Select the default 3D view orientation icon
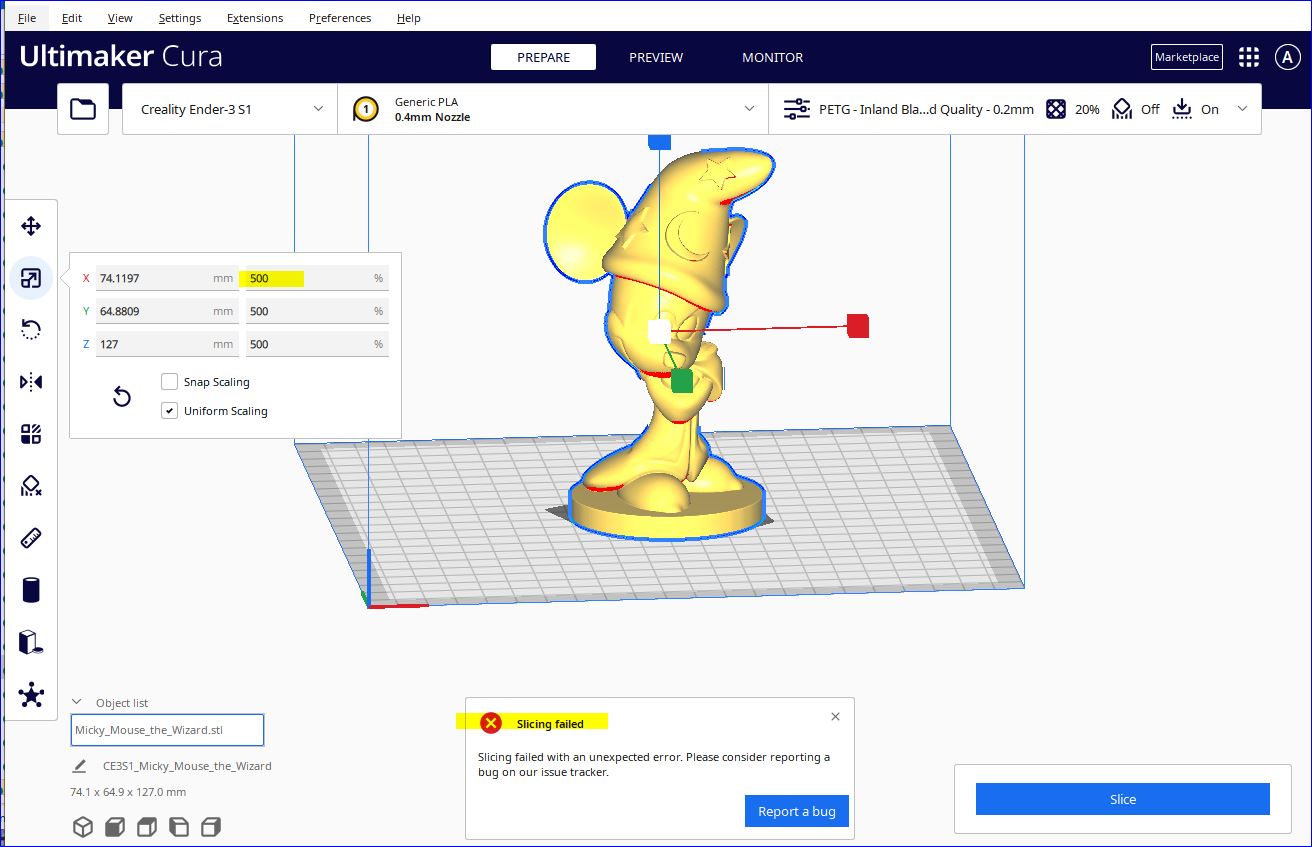This screenshot has width=1312, height=847. click(x=83, y=826)
